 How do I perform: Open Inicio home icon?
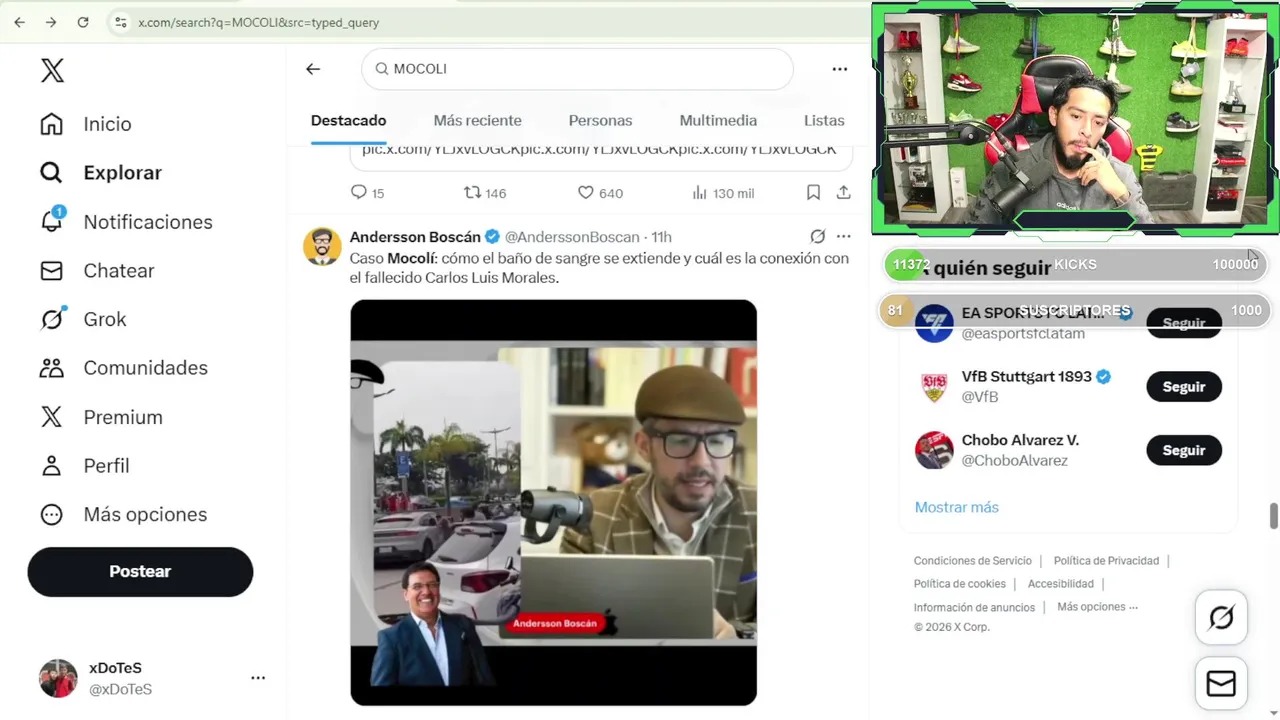pos(51,124)
